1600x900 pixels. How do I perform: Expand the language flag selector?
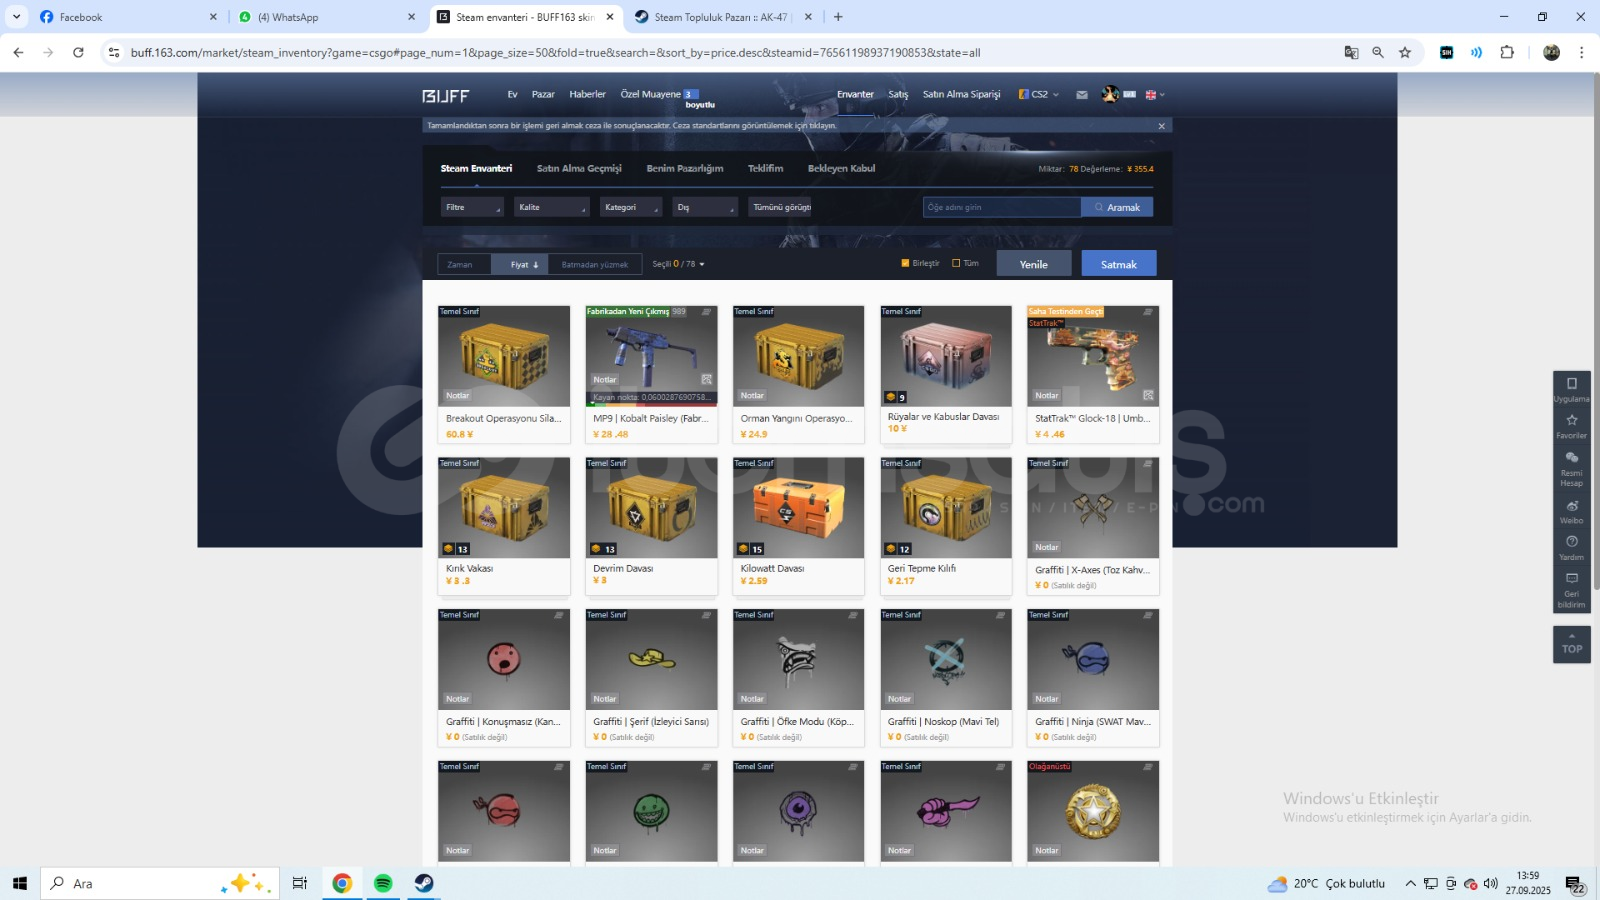pos(1155,95)
